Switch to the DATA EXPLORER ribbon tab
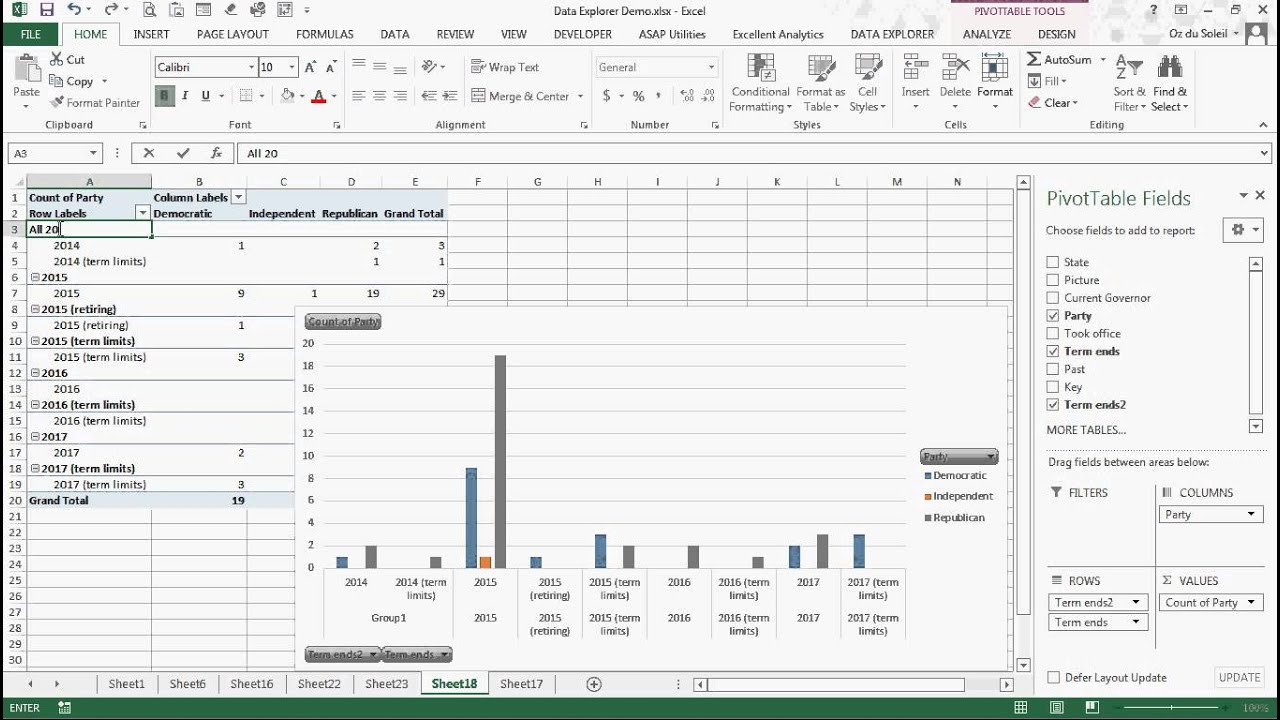The height and width of the screenshot is (720, 1280). [892, 34]
